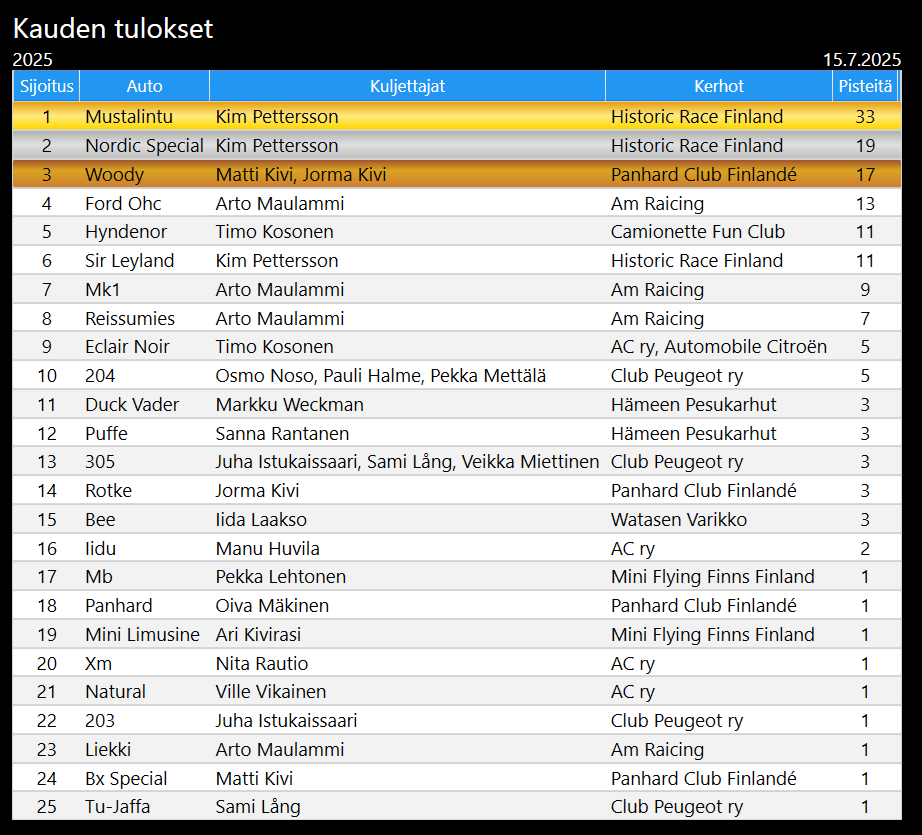Click the date 15.7.2025
The image size is (922, 835).
861,59
